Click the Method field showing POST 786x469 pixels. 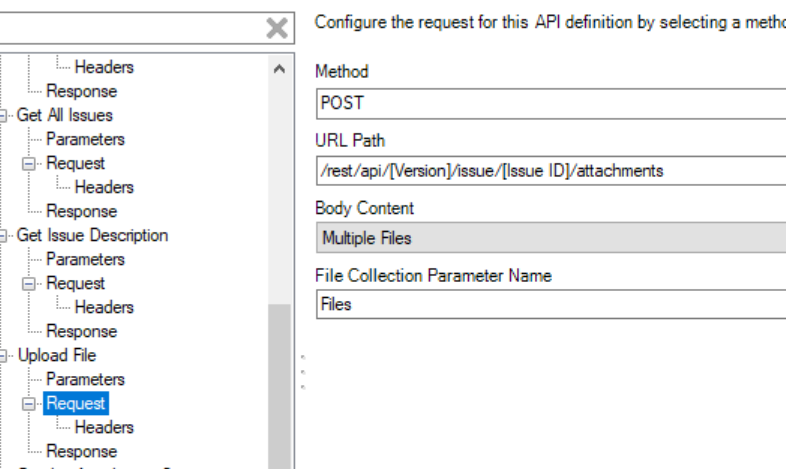[550, 103]
